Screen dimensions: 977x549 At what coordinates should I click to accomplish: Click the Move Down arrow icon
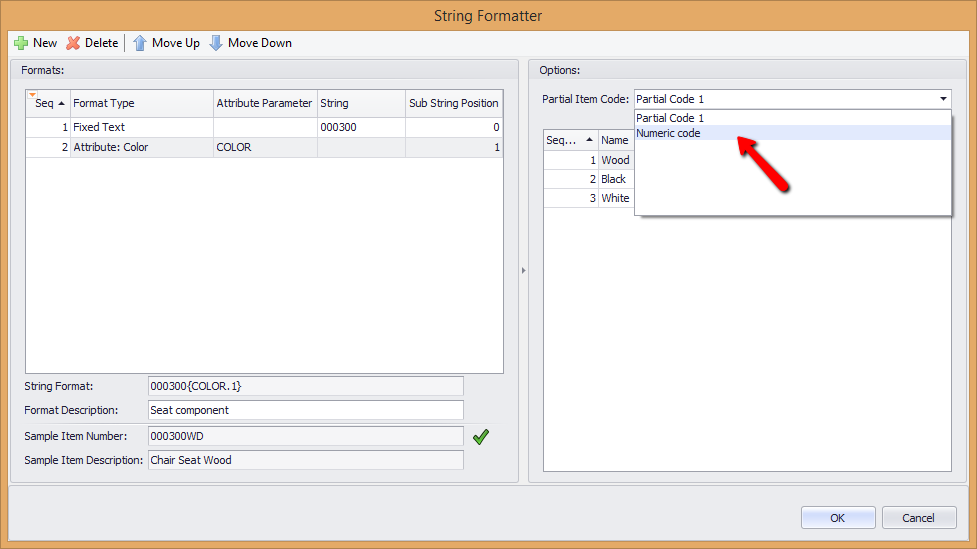(x=216, y=43)
